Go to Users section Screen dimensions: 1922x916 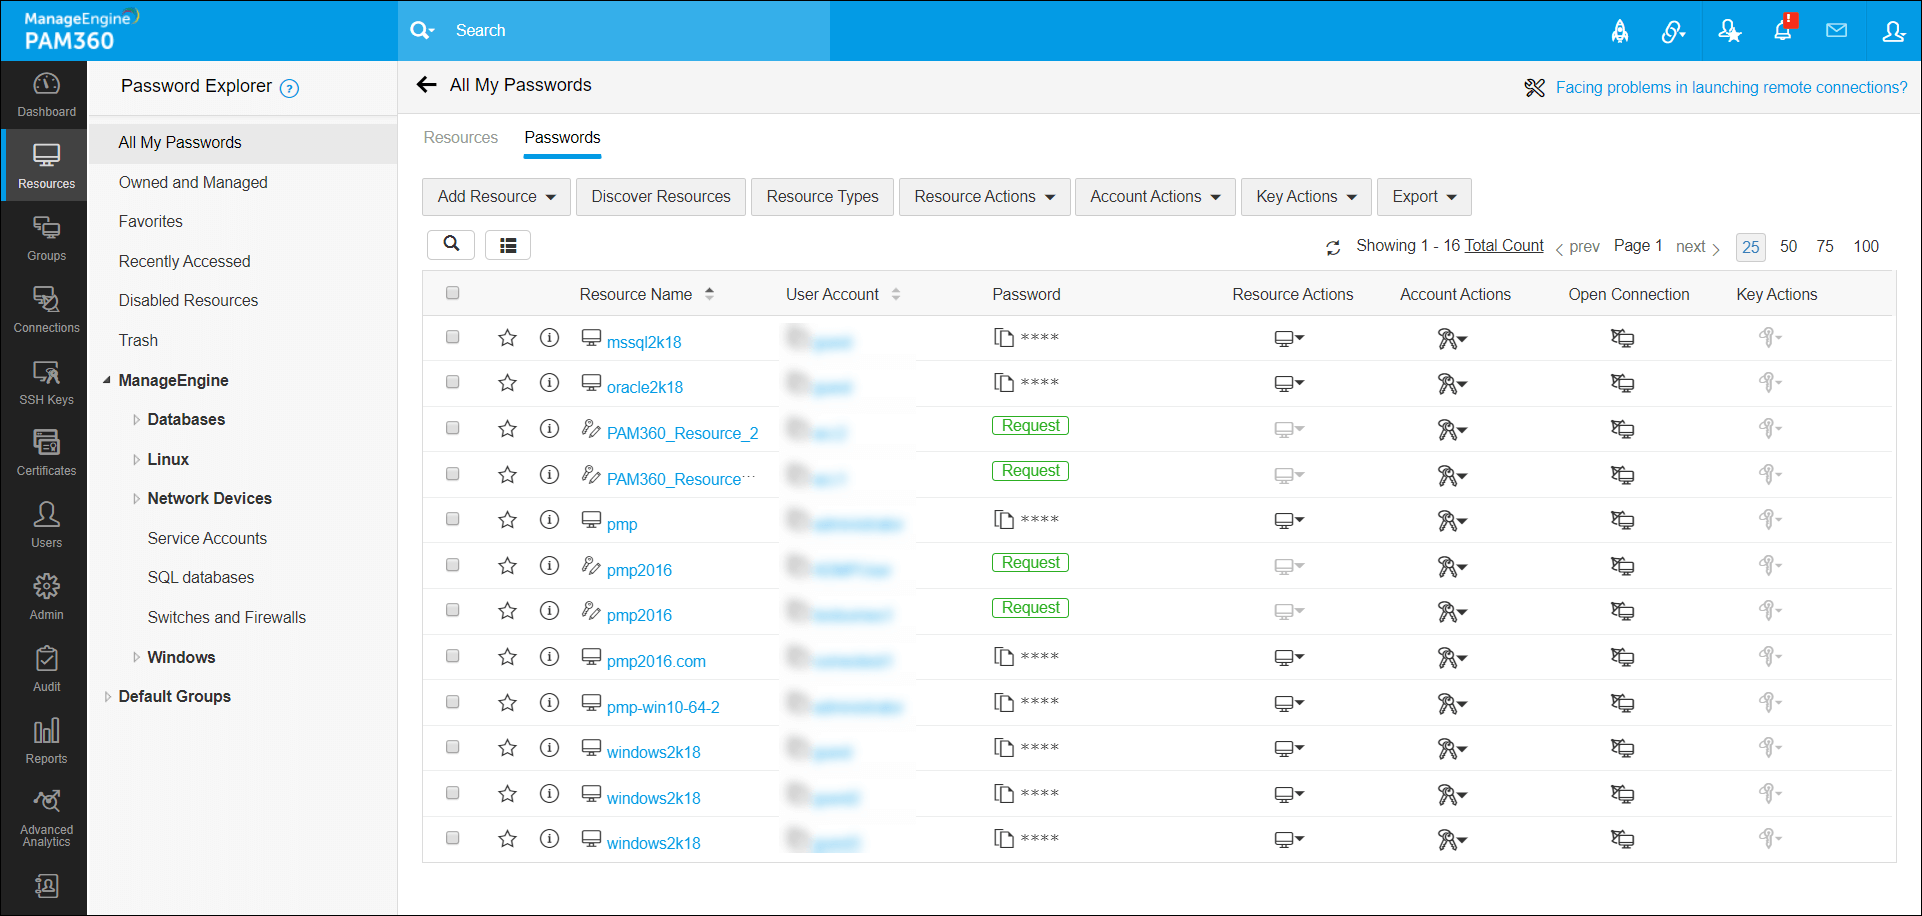(x=46, y=527)
